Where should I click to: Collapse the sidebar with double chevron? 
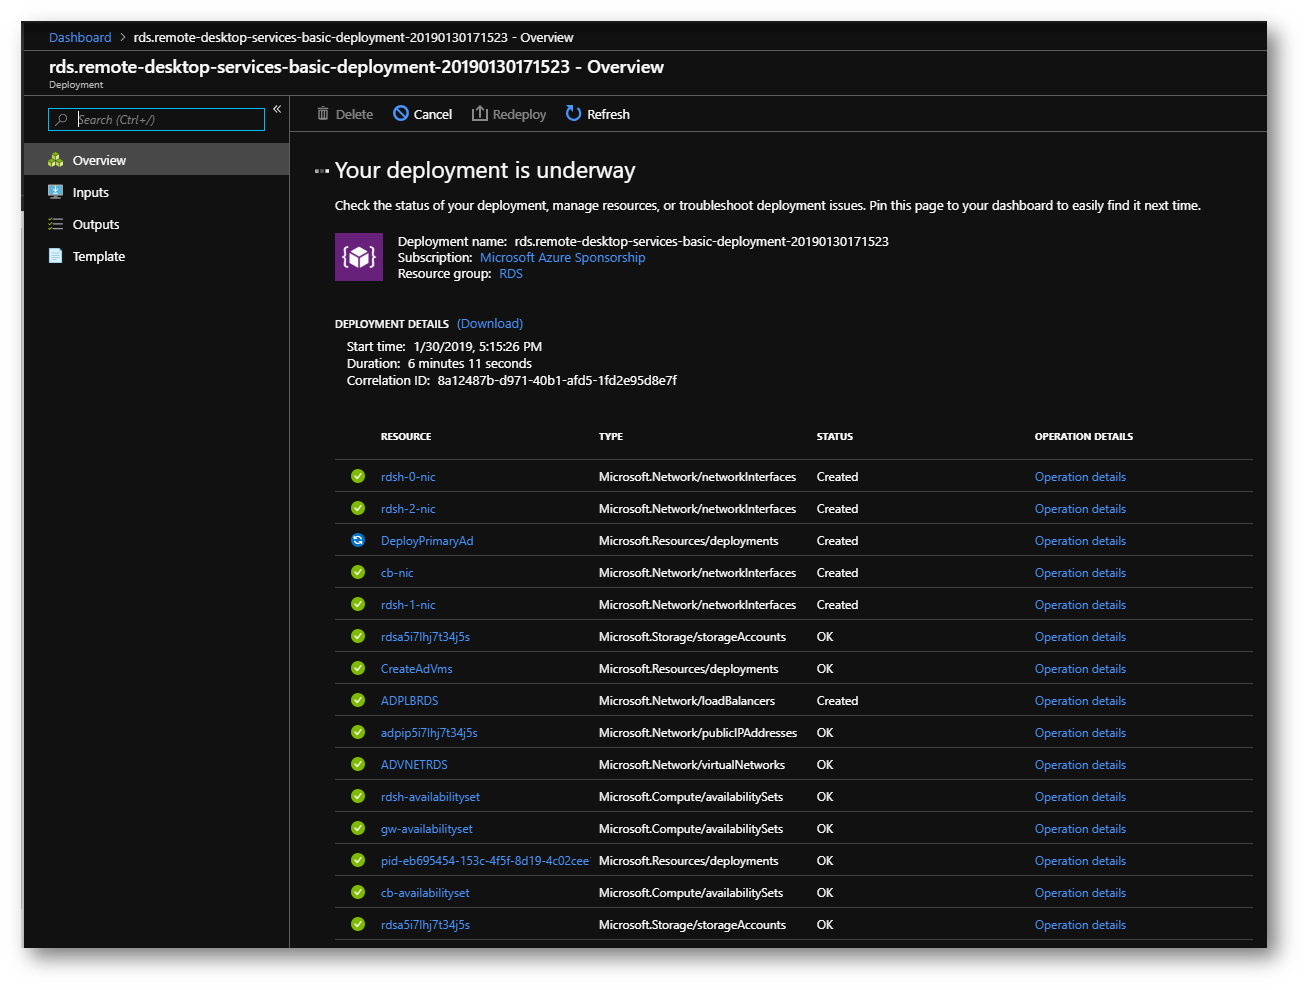point(277,109)
